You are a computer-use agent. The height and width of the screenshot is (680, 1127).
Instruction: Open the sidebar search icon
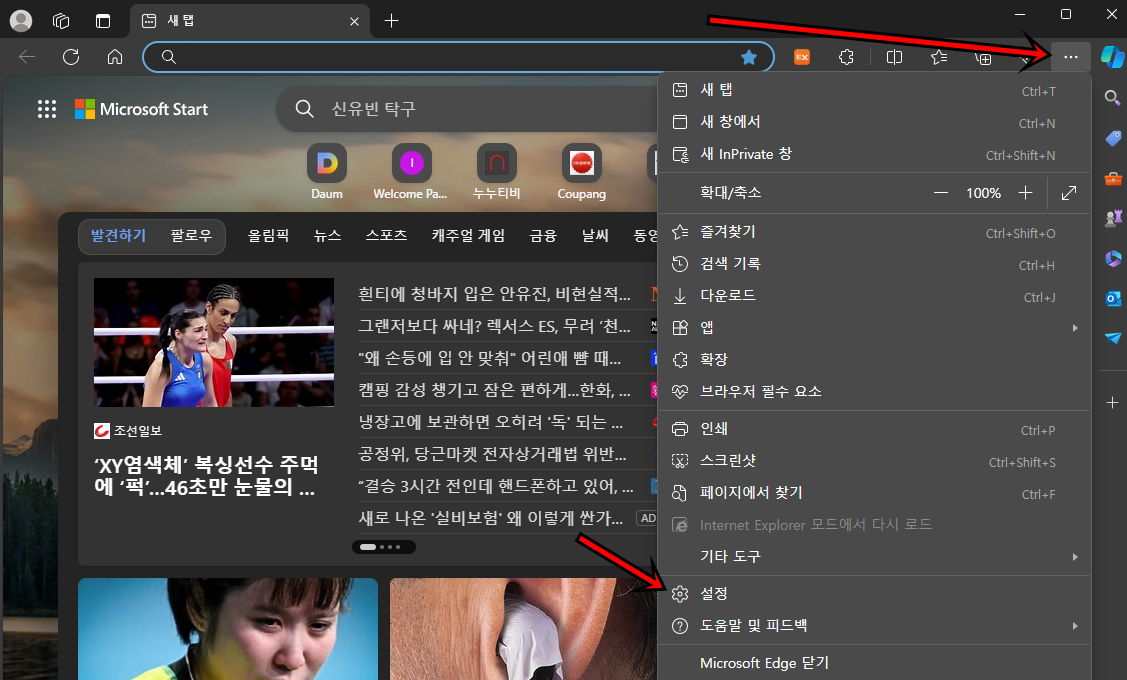click(1112, 98)
